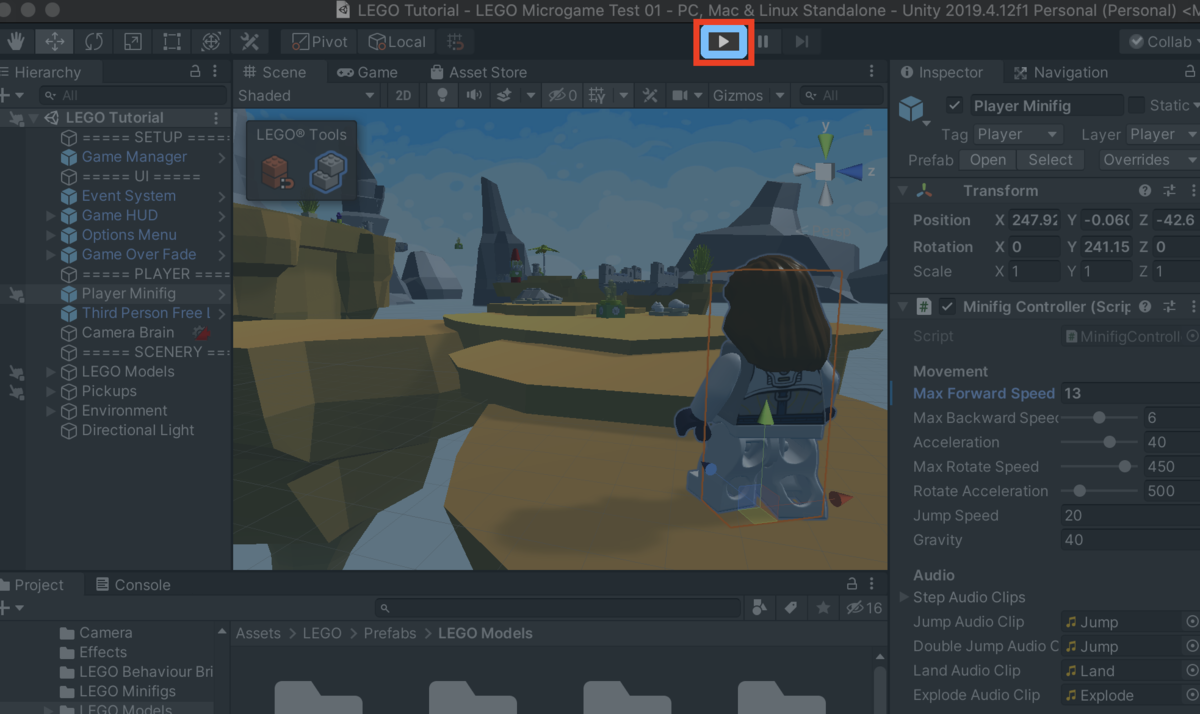Click the prefab Open button
Screen dimensions: 1200x714
(x=988, y=160)
